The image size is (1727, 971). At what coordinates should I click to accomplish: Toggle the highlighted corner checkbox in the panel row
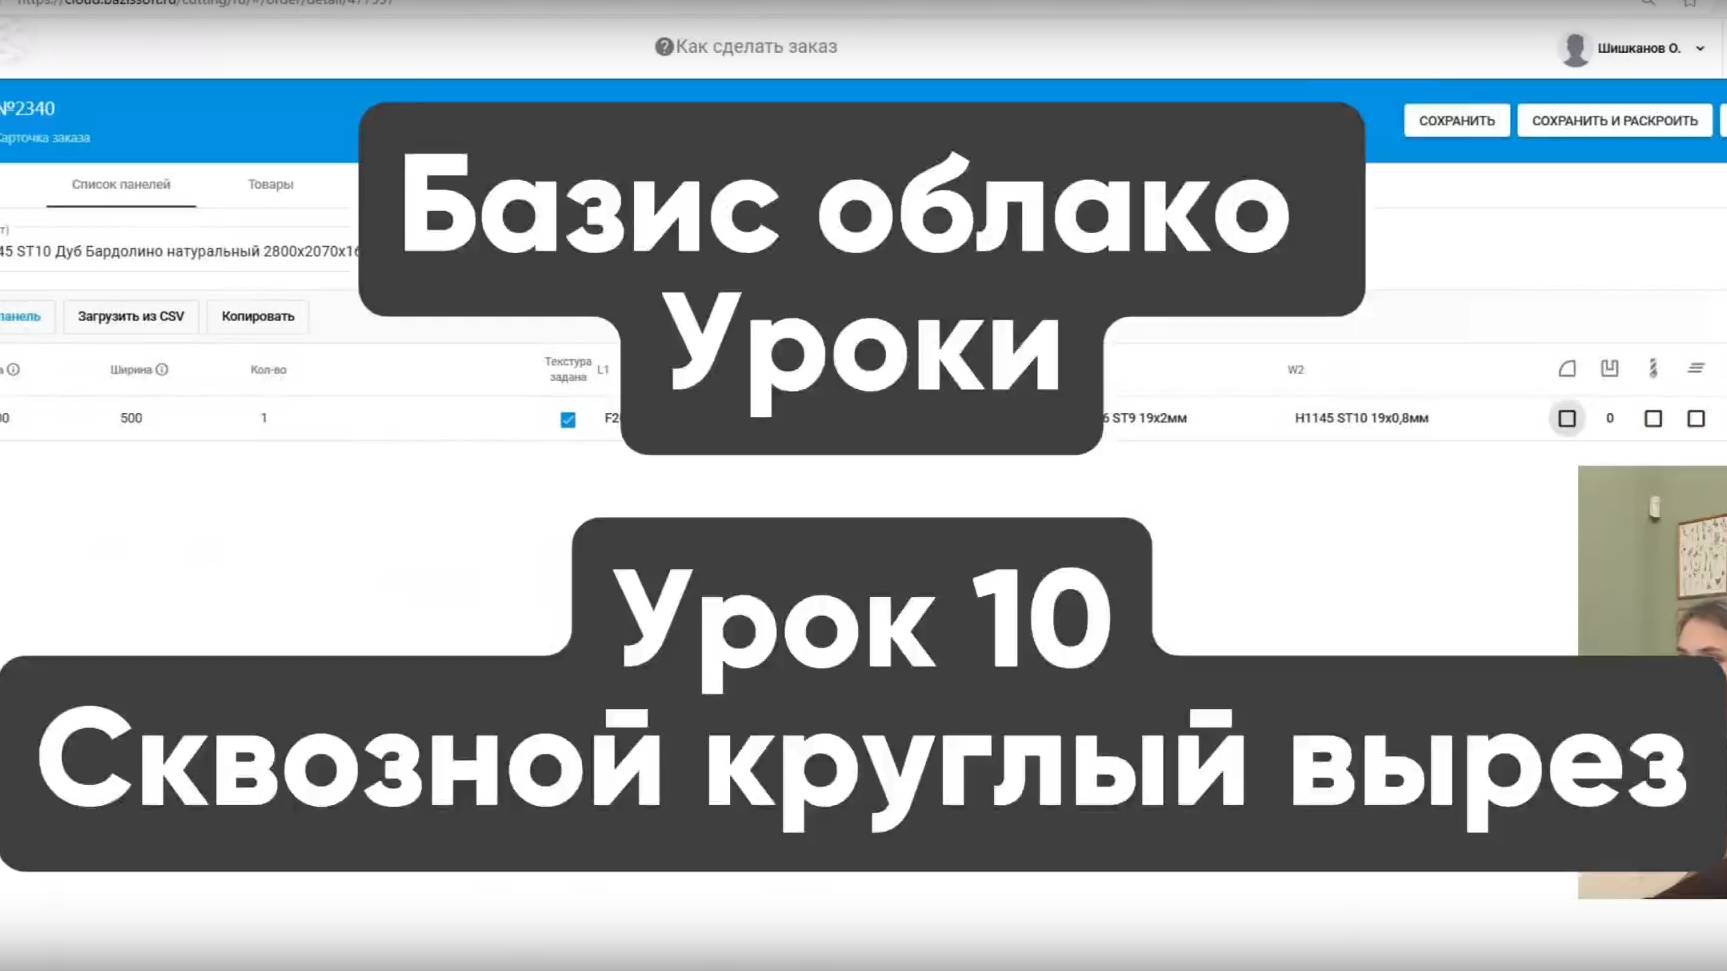click(1566, 419)
